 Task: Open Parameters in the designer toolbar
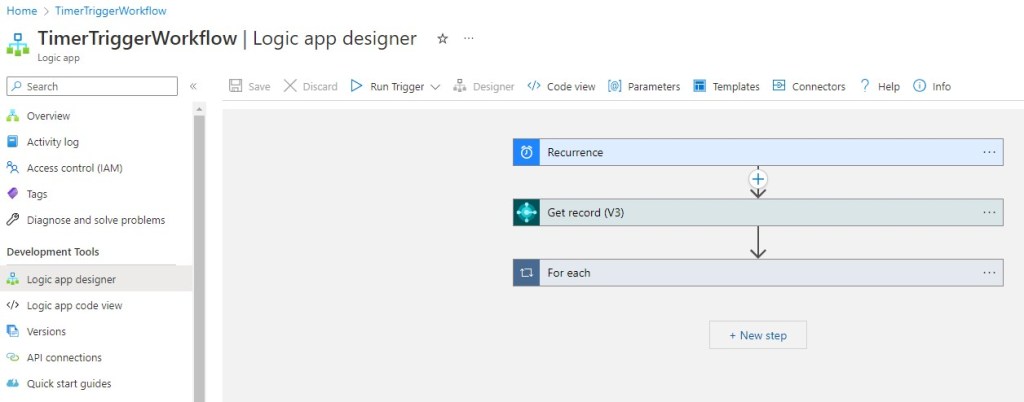tap(644, 87)
